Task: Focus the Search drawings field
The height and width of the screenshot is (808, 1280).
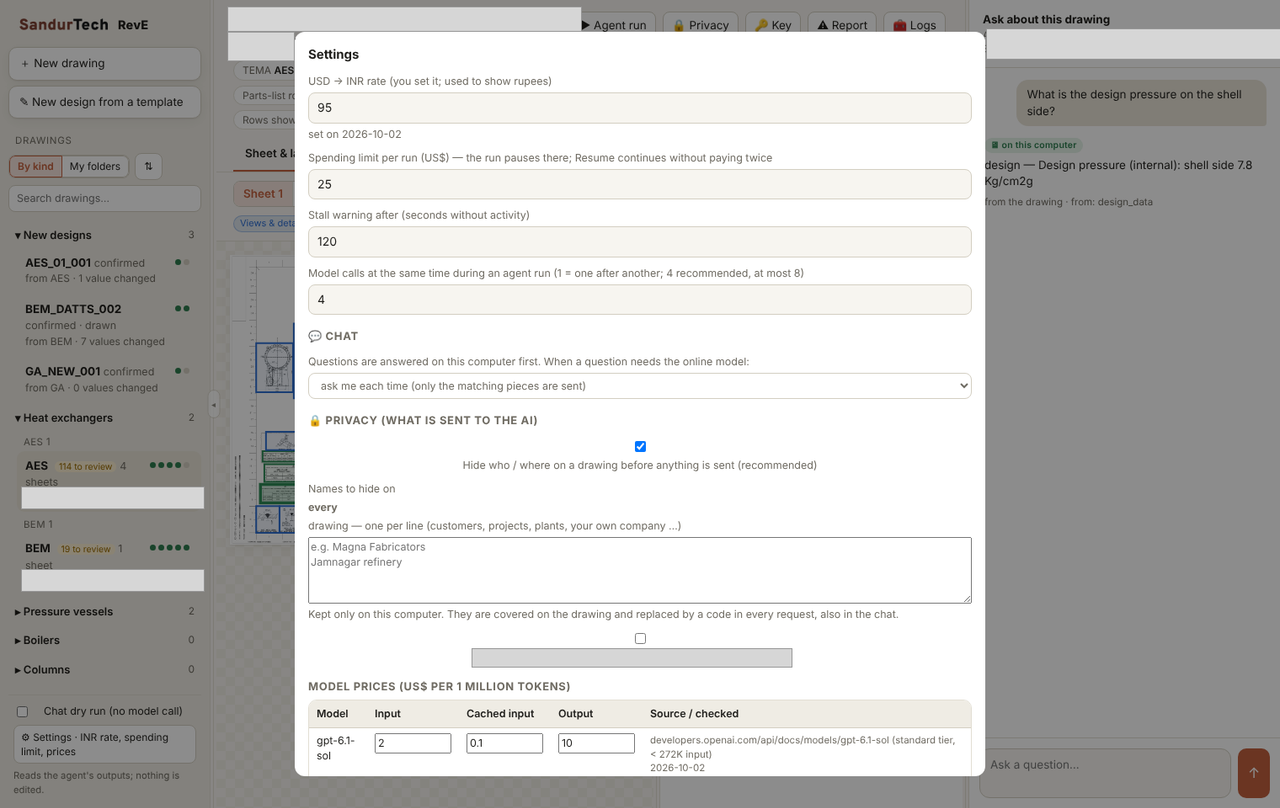Action: tap(105, 198)
